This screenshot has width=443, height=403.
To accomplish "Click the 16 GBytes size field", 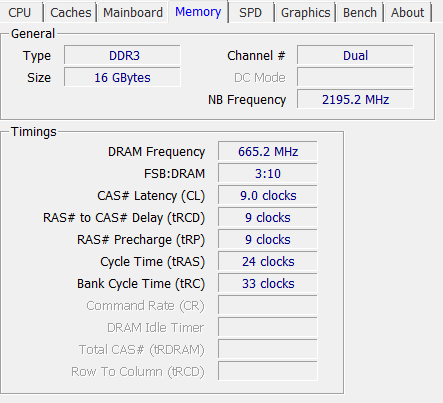I will (x=122, y=77).
